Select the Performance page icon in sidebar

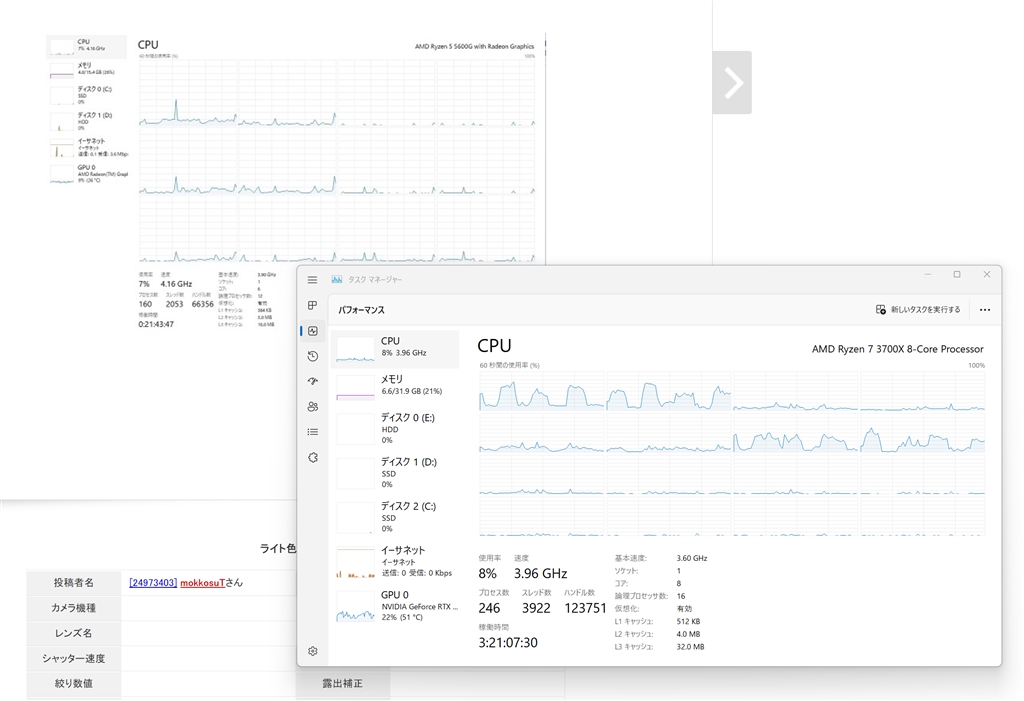point(313,331)
